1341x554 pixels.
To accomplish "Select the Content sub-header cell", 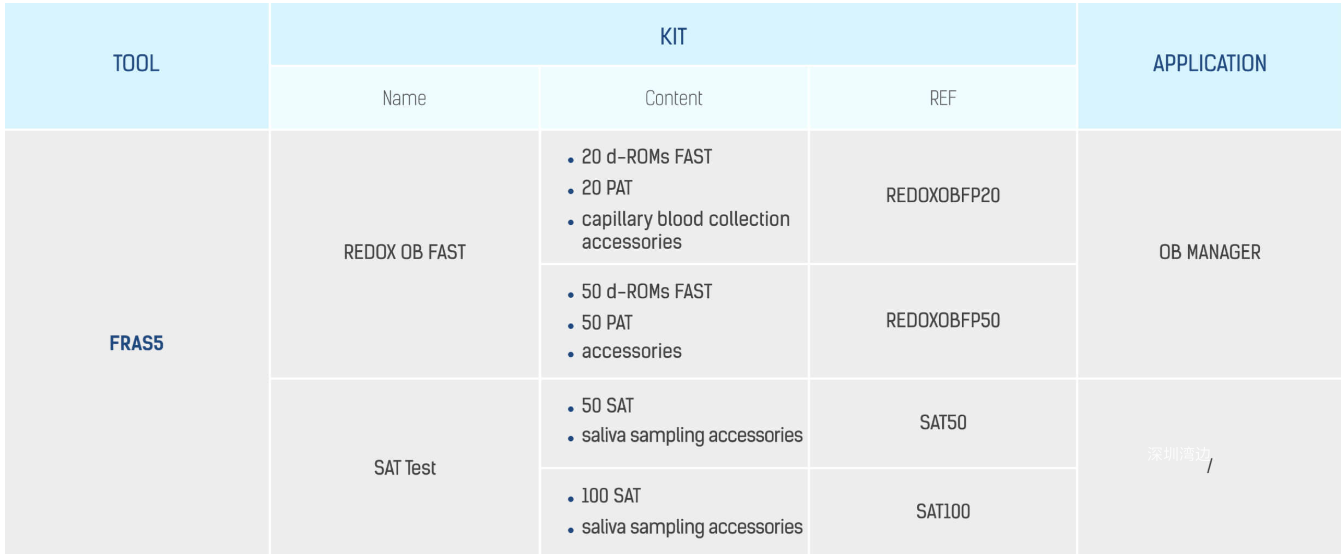I will click(673, 98).
